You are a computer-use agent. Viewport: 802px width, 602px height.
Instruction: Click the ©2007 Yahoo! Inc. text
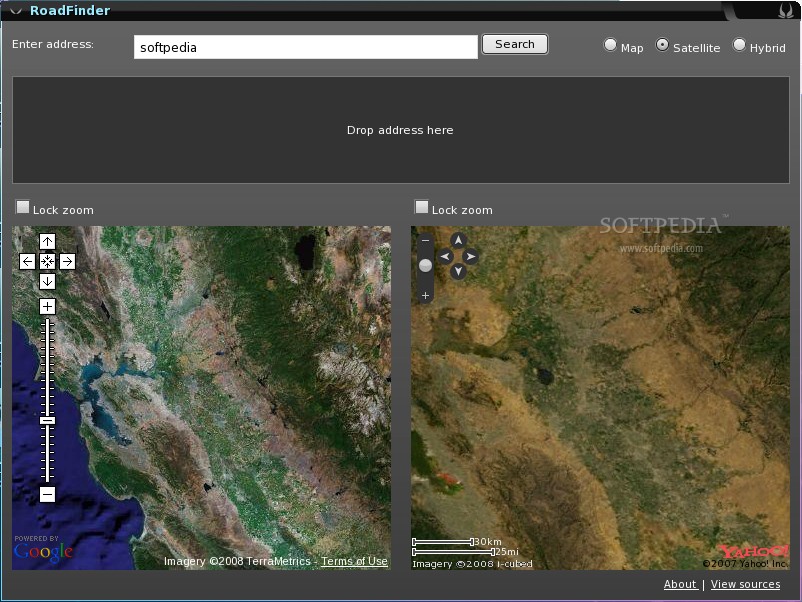[x=745, y=564]
